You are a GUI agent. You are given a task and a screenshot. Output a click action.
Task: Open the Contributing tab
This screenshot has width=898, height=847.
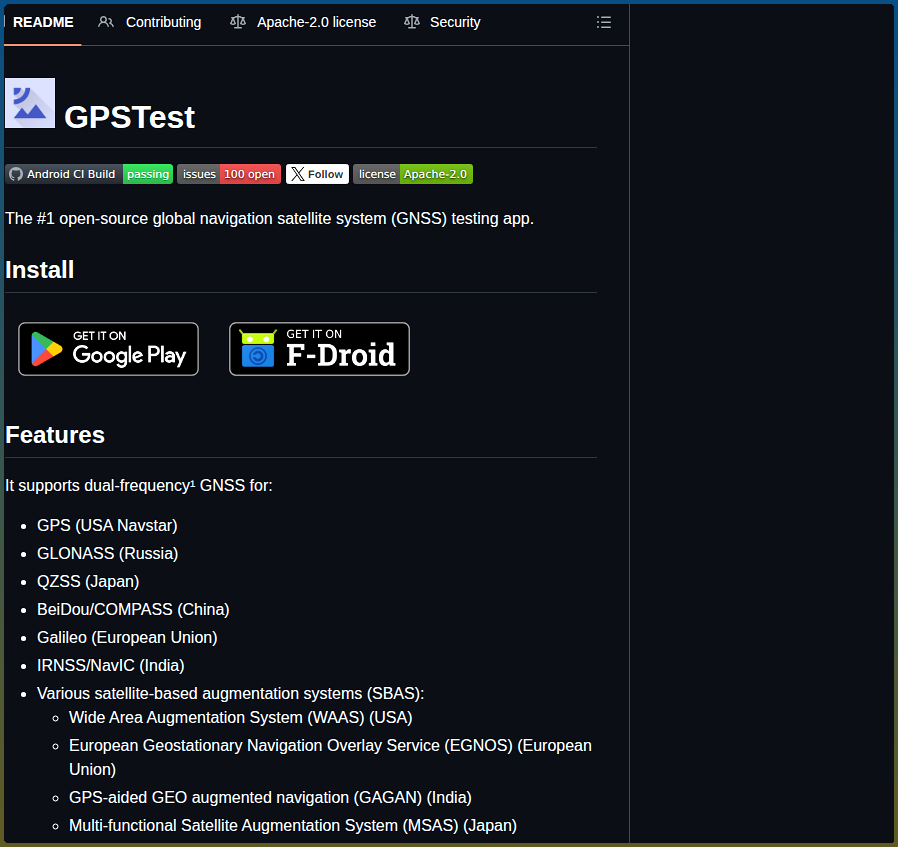point(150,22)
